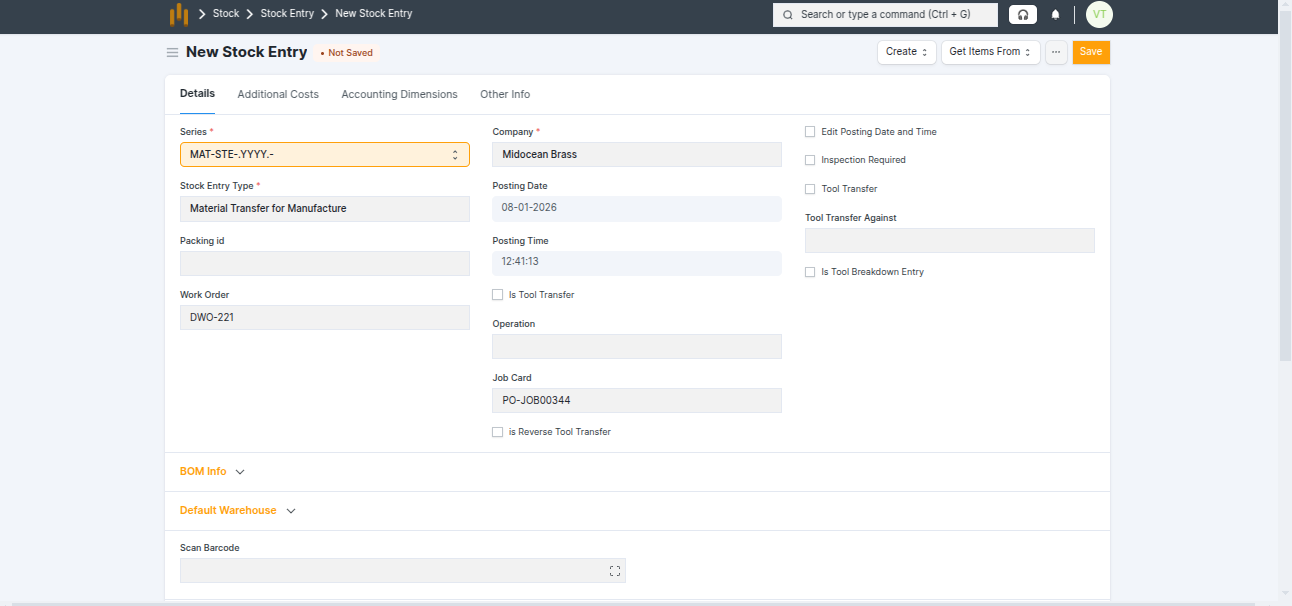Open the Accounting Dimensions tab
1292x606 pixels.
pos(399,95)
